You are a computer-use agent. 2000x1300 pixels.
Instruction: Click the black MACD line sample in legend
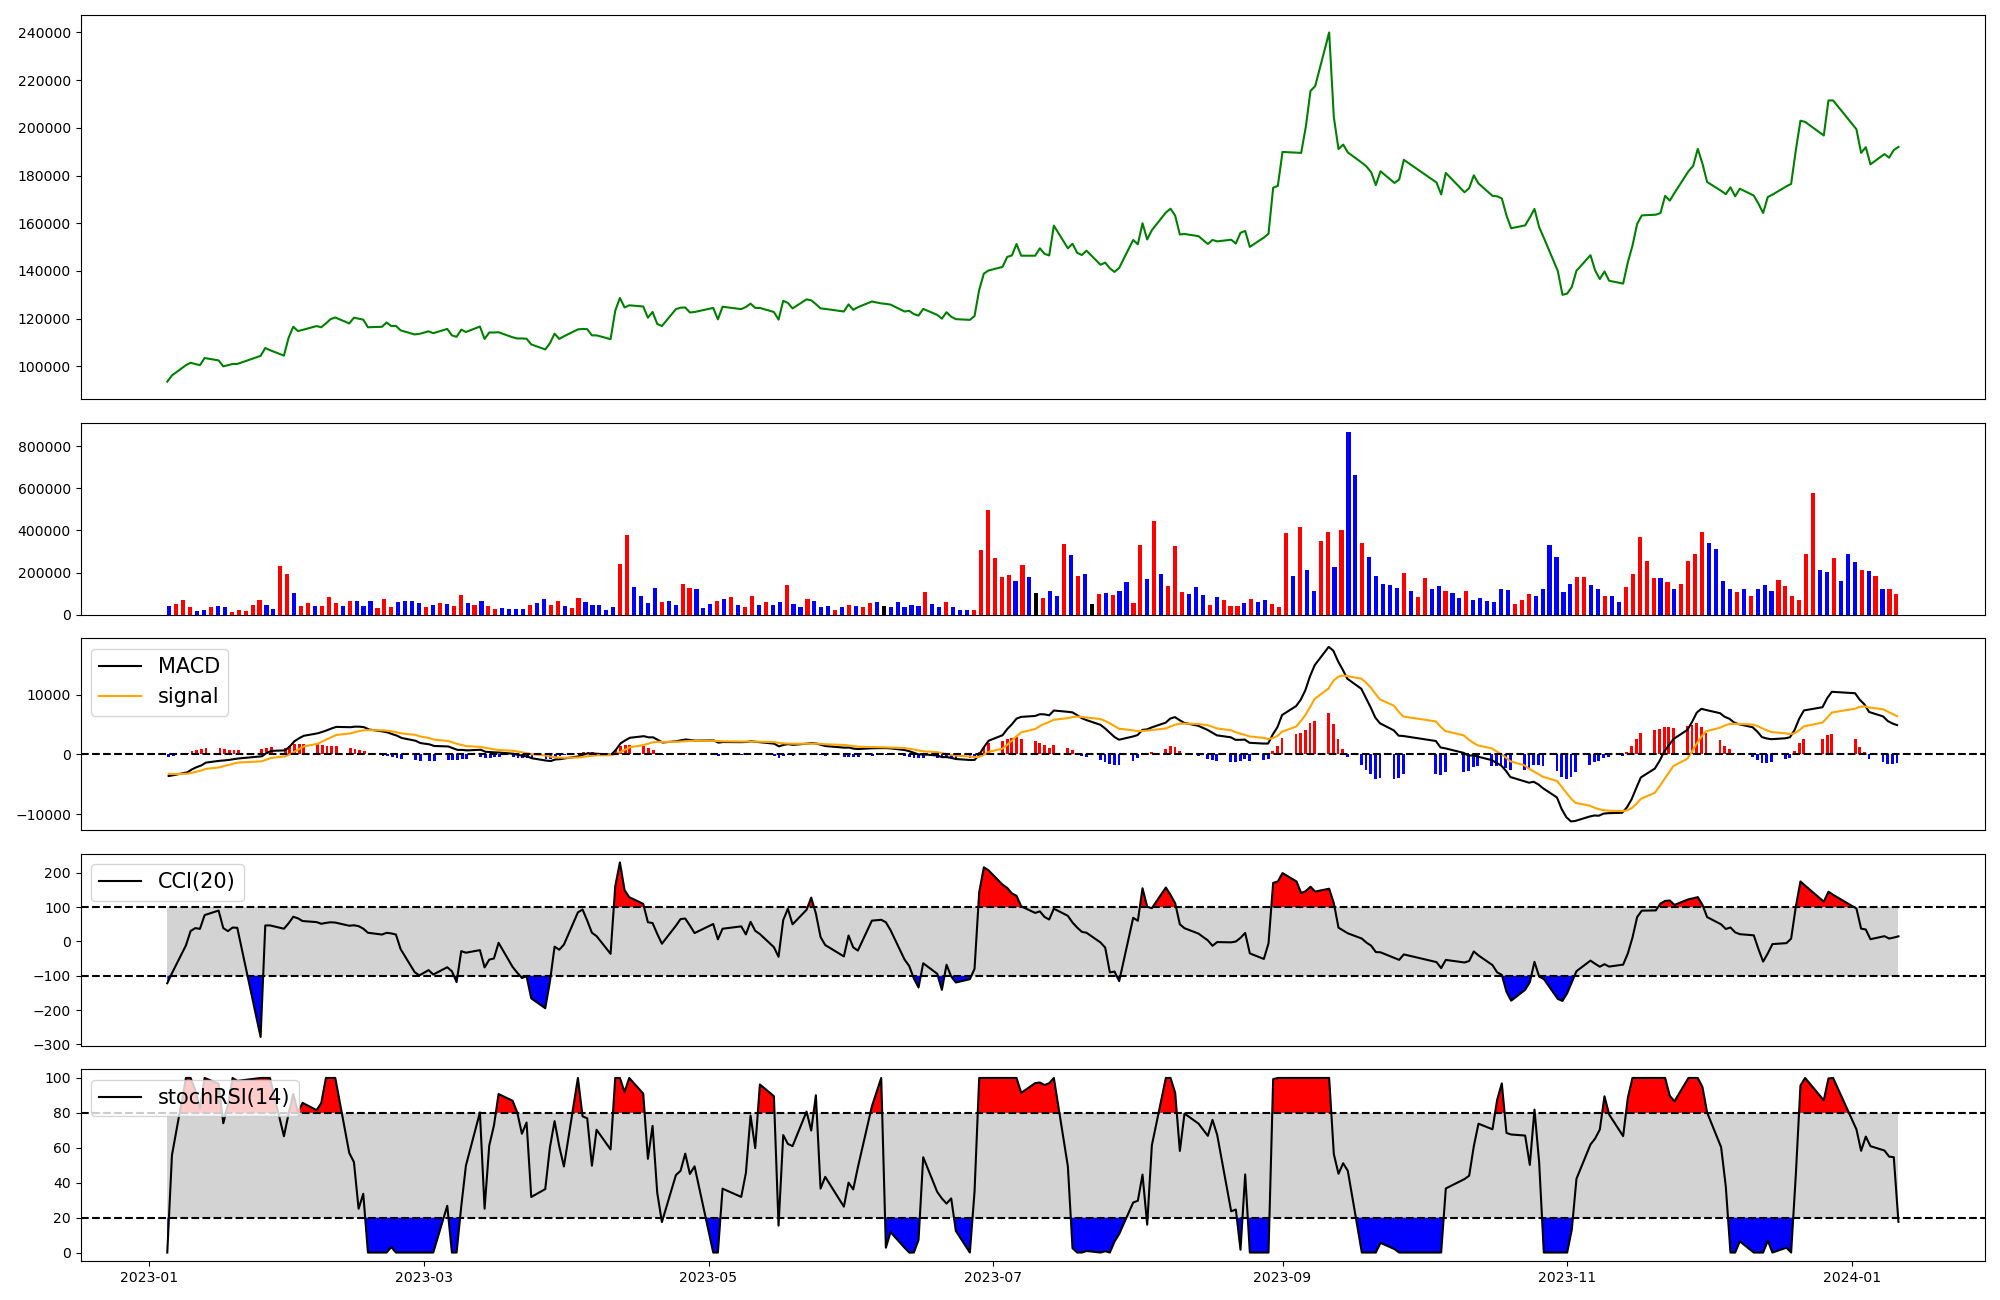(119, 667)
